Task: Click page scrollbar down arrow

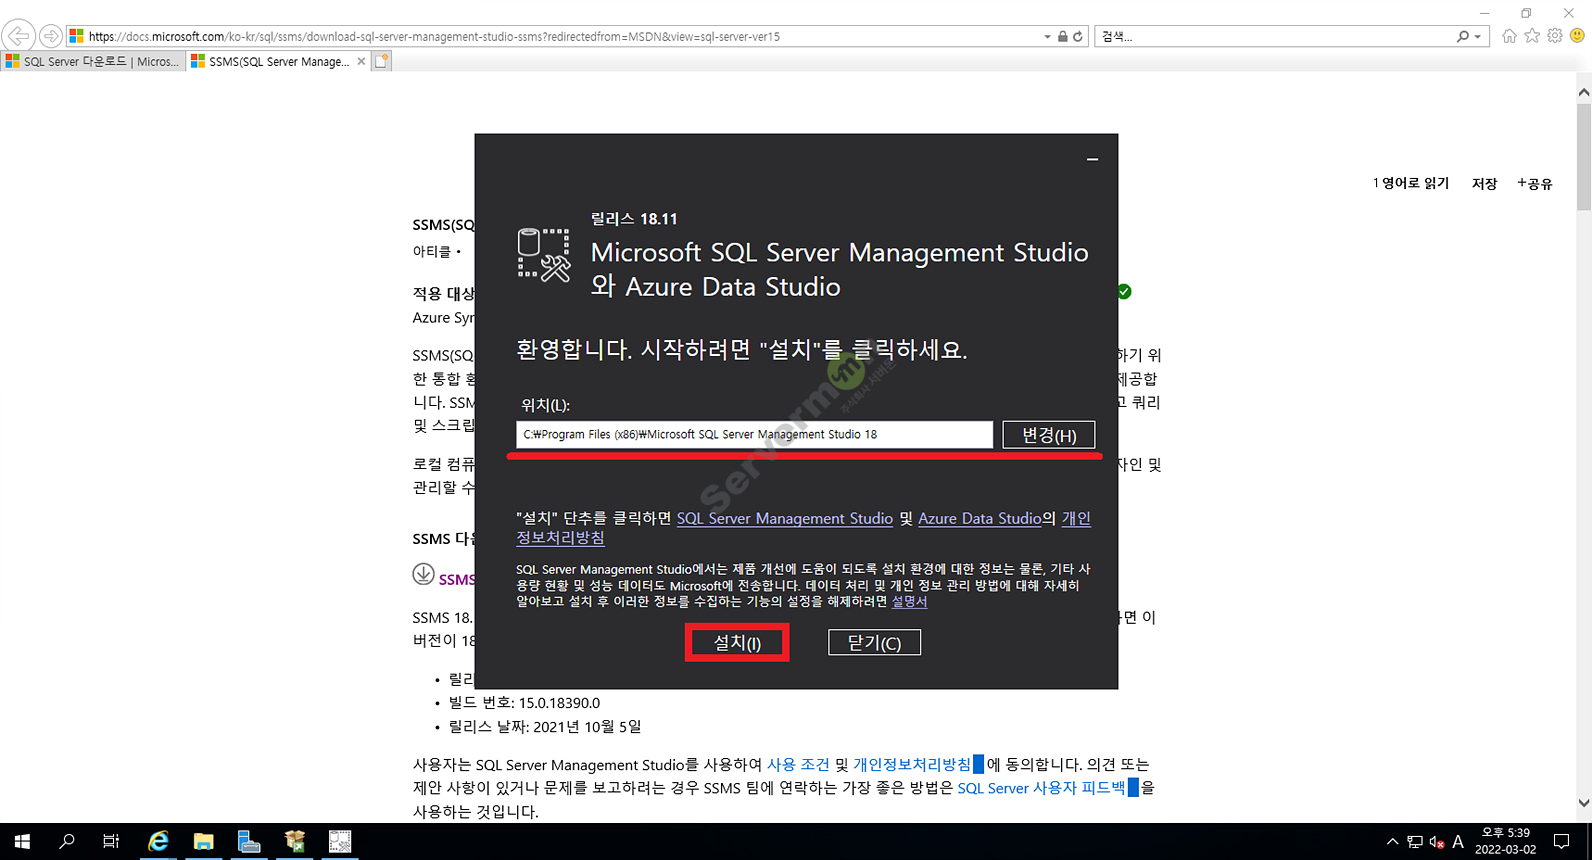Action: click(x=1583, y=802)
